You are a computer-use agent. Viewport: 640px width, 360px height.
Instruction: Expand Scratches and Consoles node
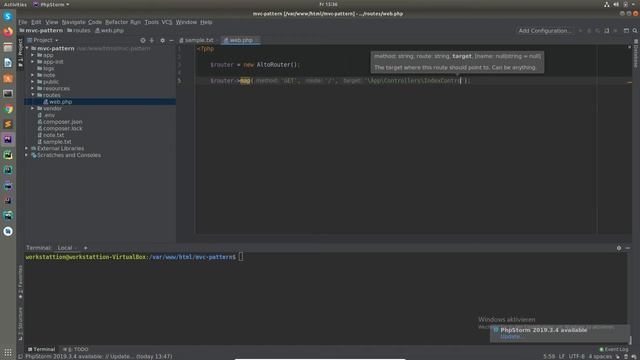[27, 155]
